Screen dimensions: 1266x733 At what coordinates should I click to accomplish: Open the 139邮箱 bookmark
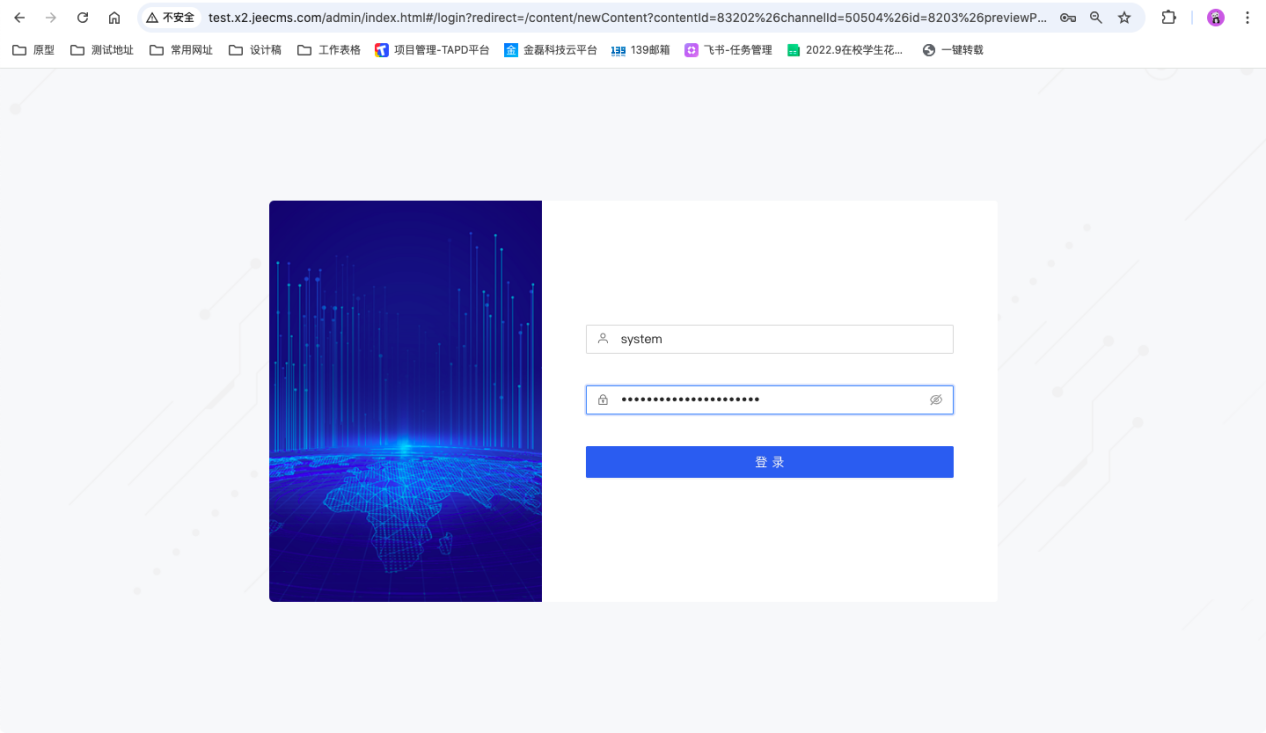pos(640,50)
